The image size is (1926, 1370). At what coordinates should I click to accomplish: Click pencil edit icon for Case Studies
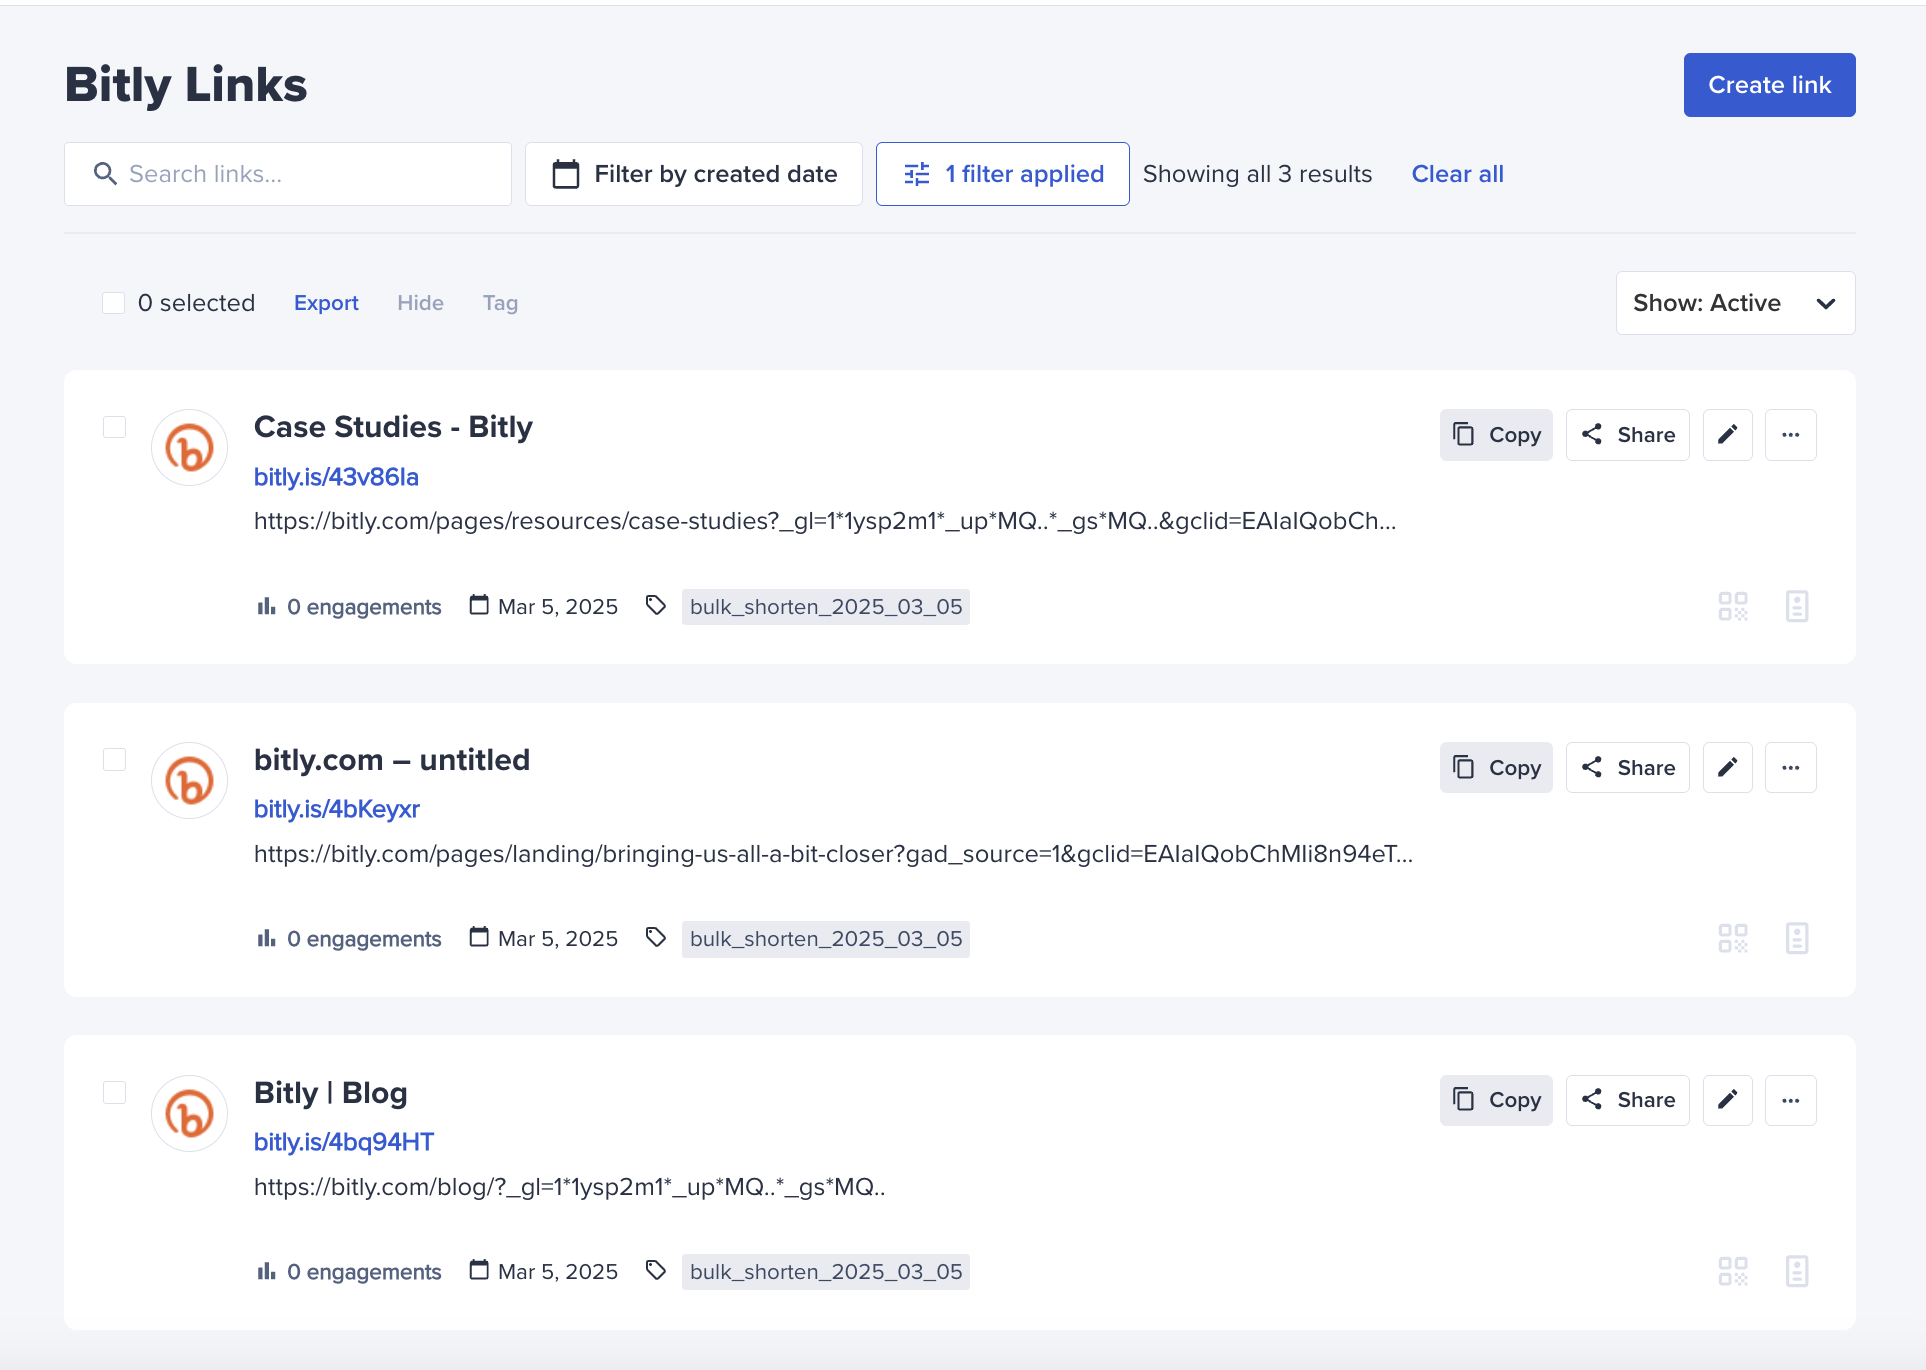1727,435
